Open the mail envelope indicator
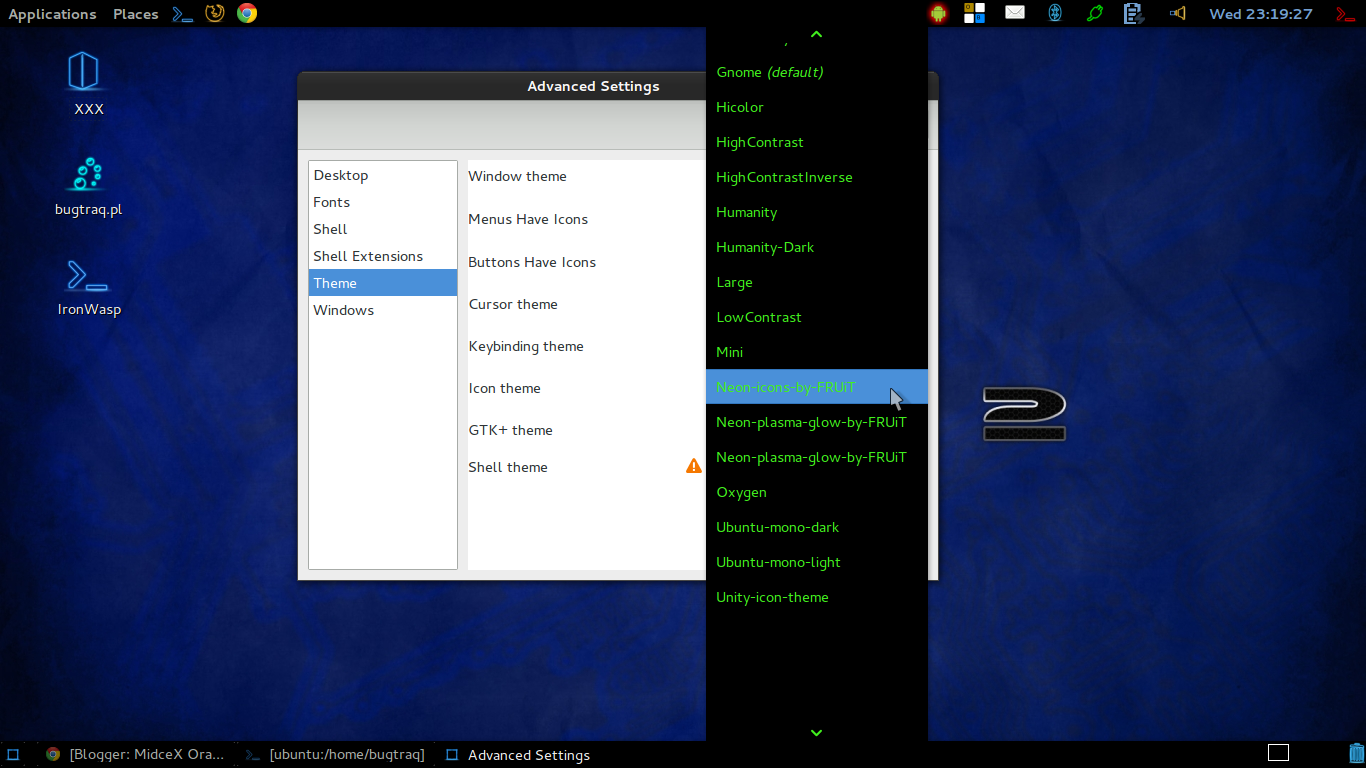Image resolution: width=1366 pixels, height=768 pixels. 1015,13
